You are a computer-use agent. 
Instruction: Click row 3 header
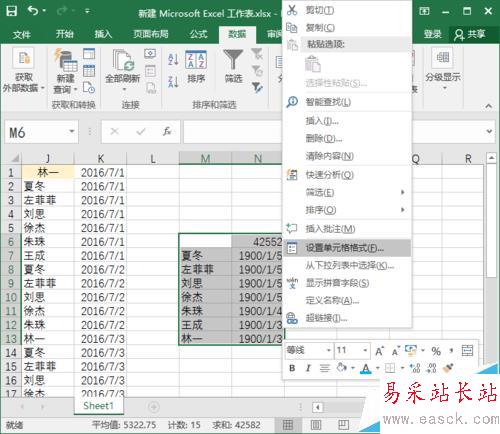(x=11, y=200)
